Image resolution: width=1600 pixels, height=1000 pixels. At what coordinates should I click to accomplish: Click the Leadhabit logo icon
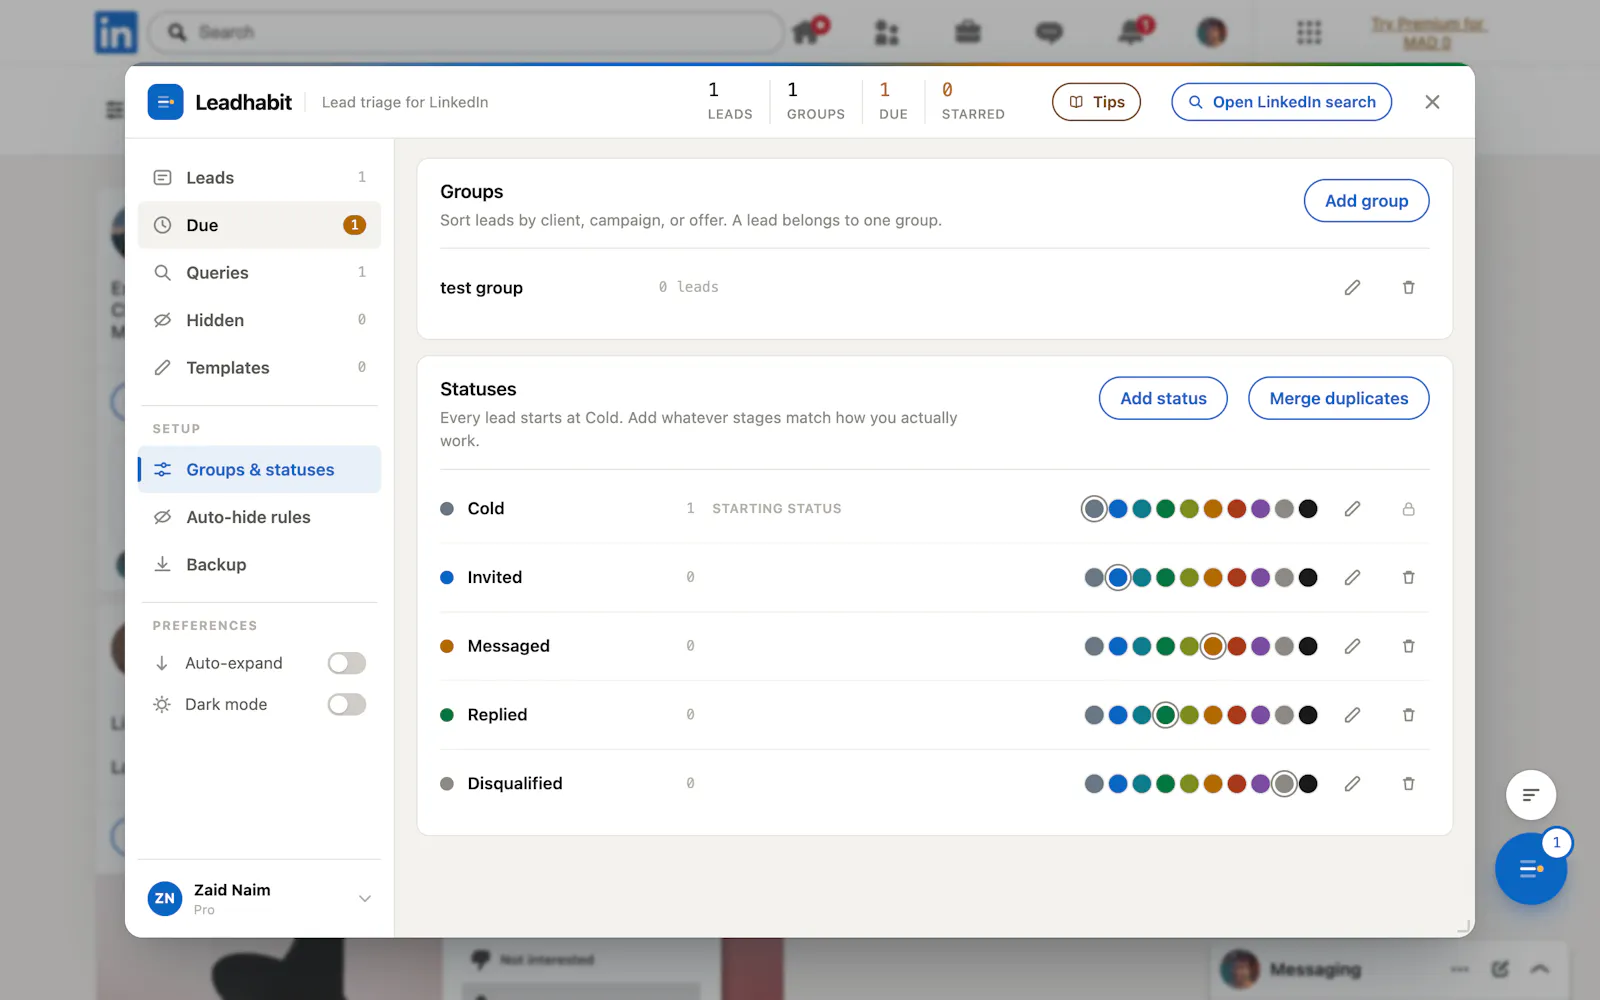(165, 102)
